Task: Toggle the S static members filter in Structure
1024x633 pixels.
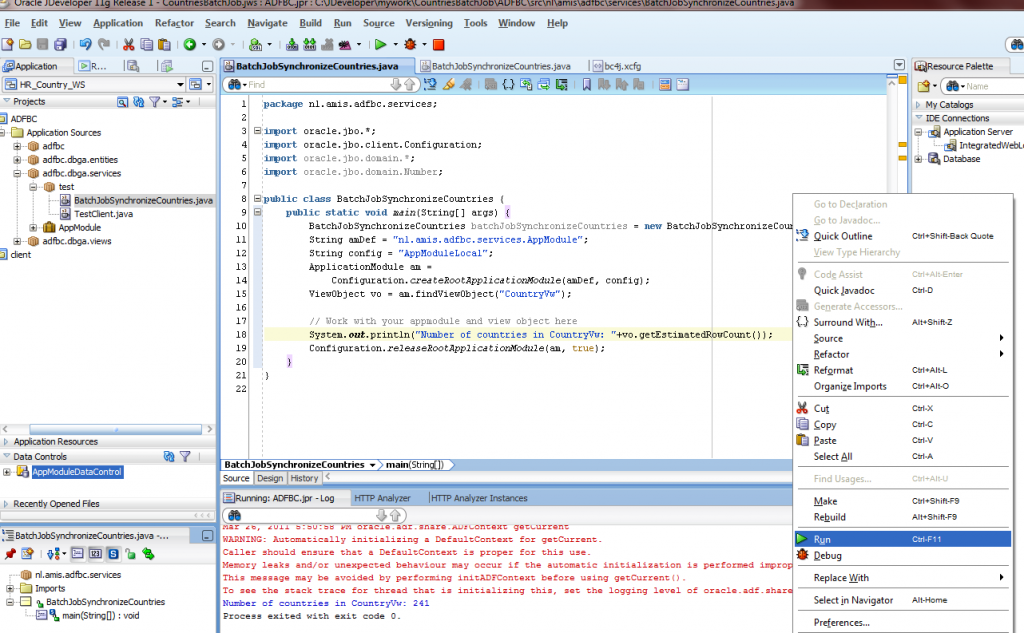Action: coord(114,553)
